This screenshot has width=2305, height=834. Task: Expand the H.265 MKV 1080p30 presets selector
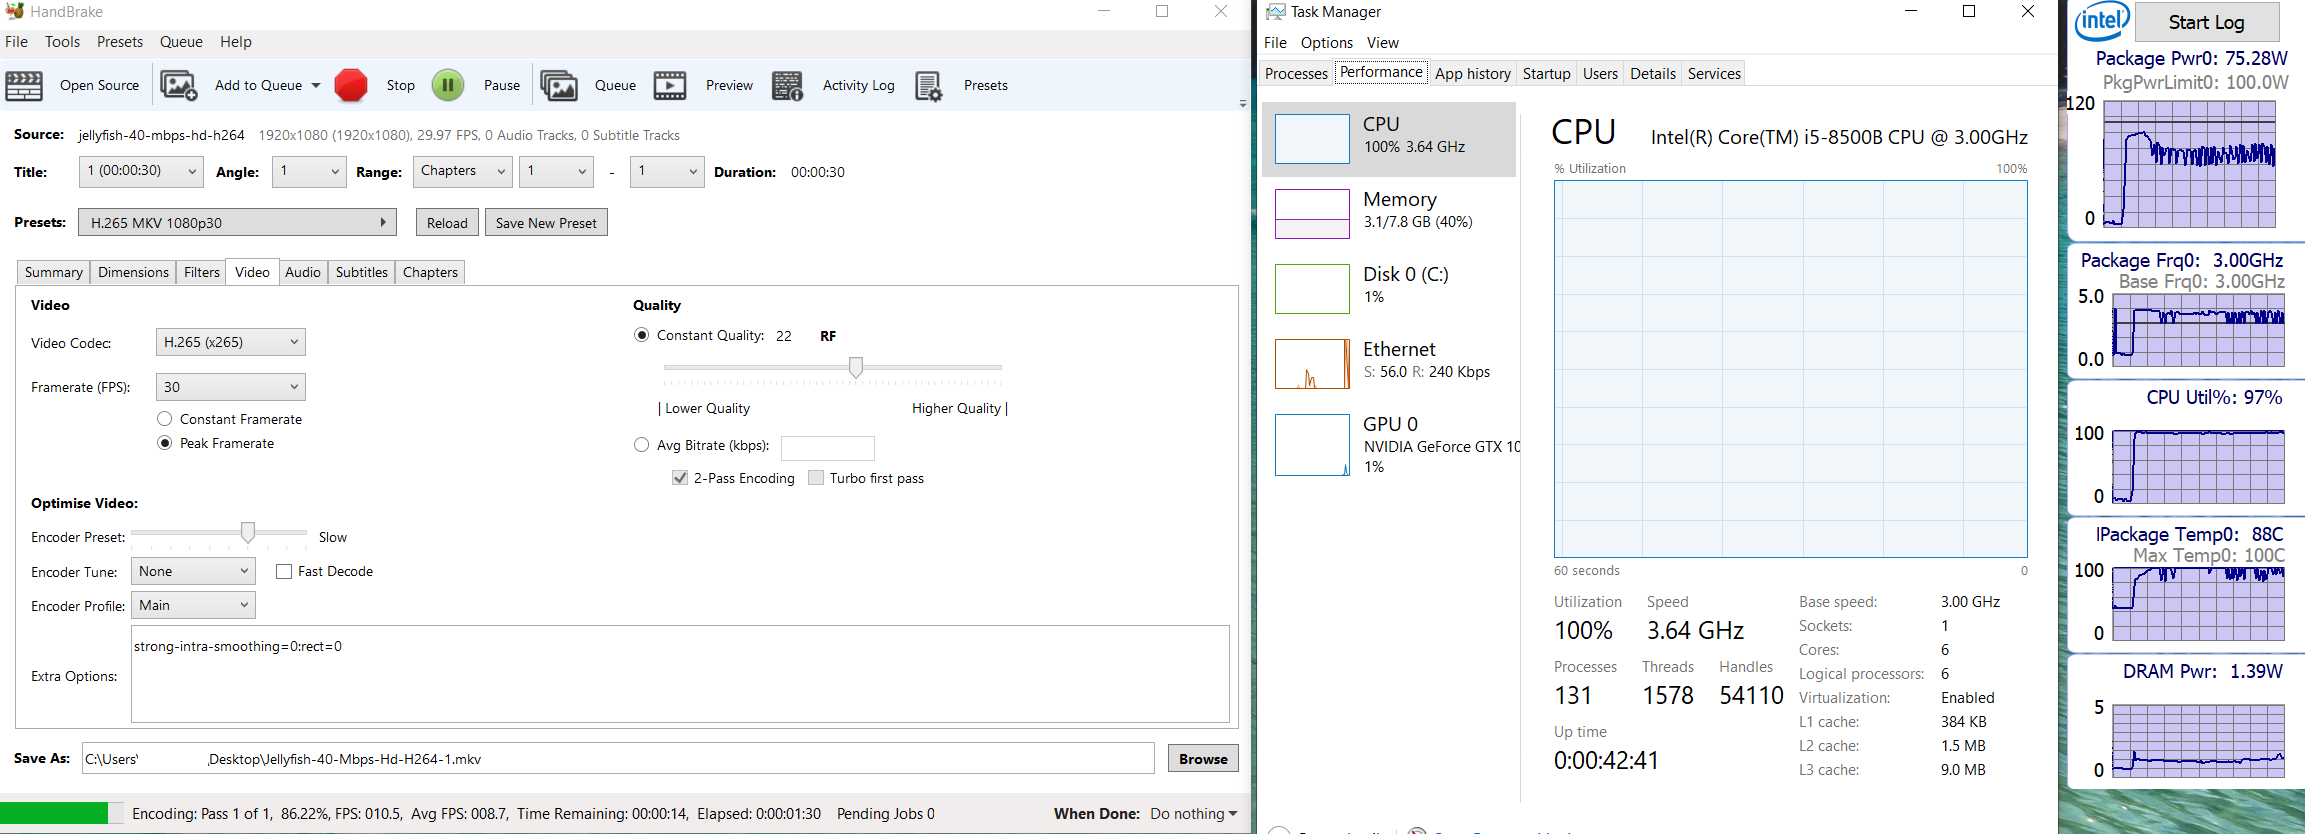click(237, 222)
